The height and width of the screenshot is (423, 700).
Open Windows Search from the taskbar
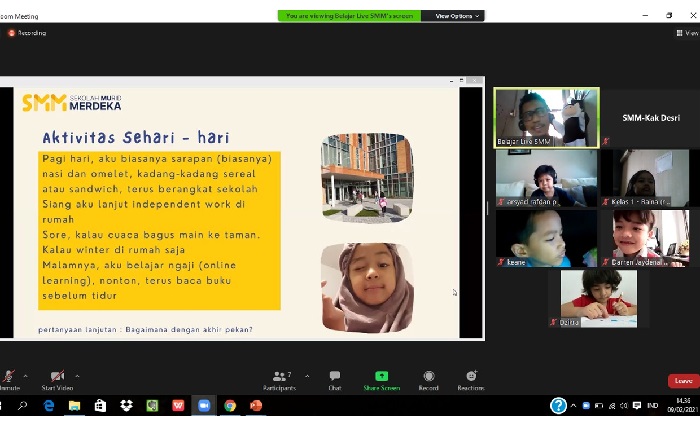pos(22,405)
